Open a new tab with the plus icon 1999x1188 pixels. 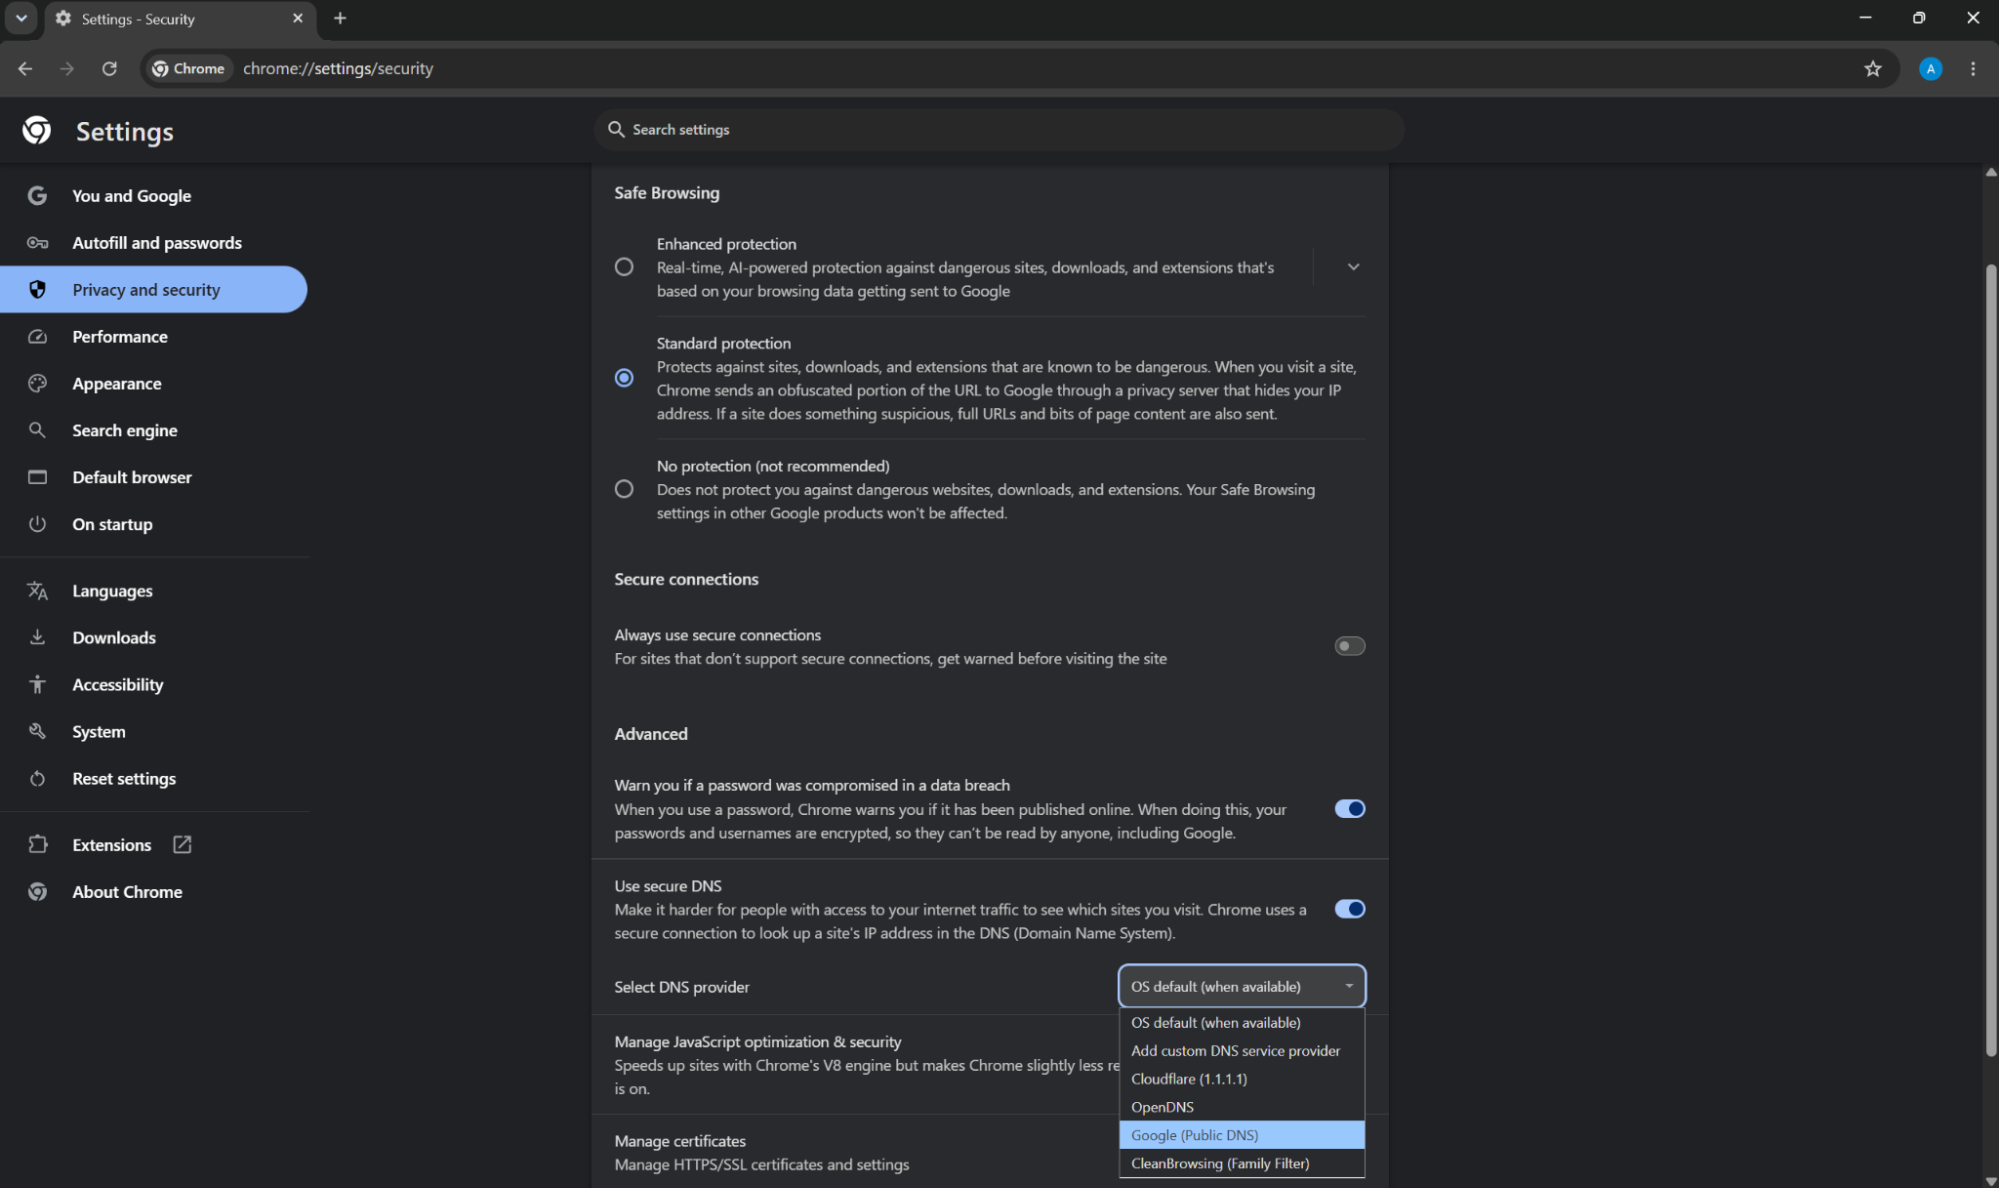[340, 18]
